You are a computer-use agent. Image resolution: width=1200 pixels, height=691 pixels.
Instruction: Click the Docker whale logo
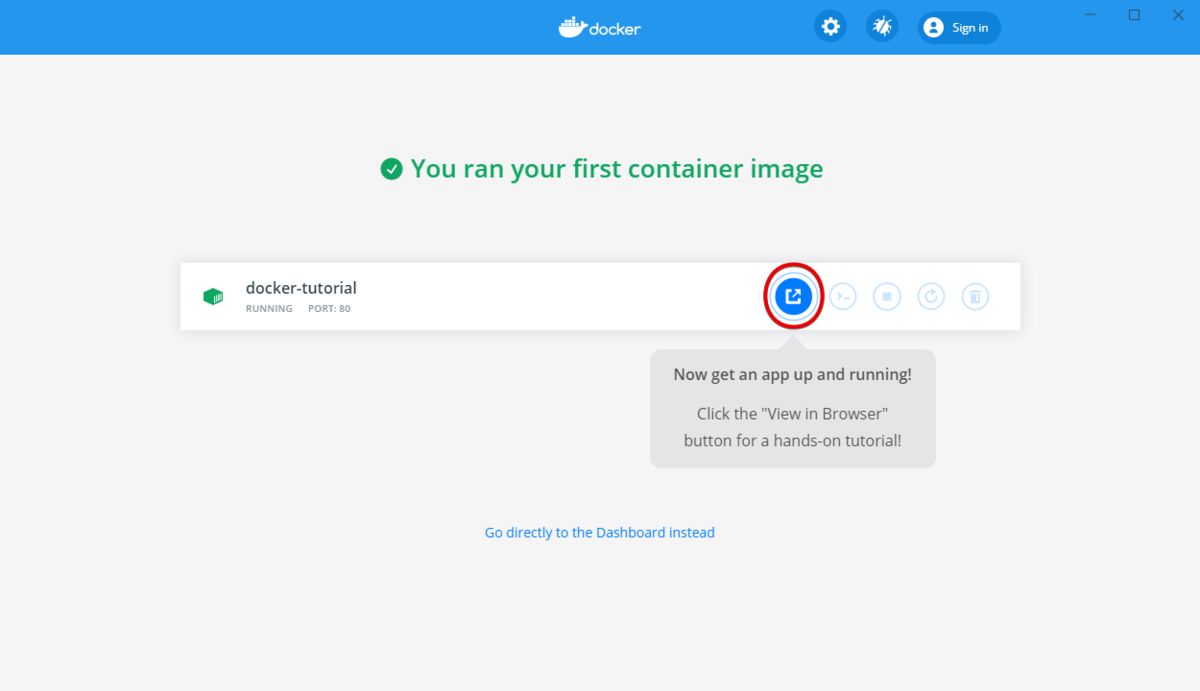600,27
